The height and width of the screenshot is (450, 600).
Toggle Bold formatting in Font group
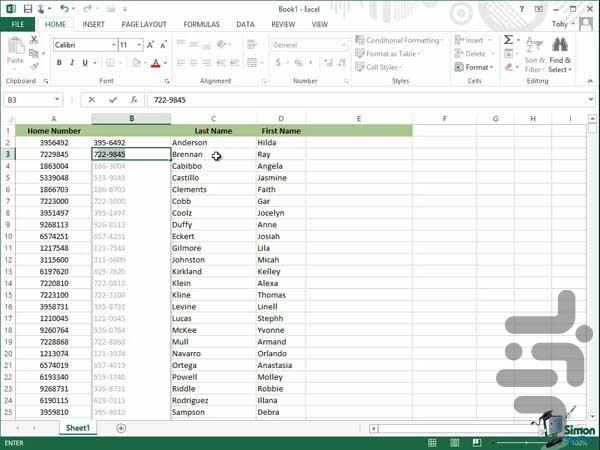[x=59, y=63]
